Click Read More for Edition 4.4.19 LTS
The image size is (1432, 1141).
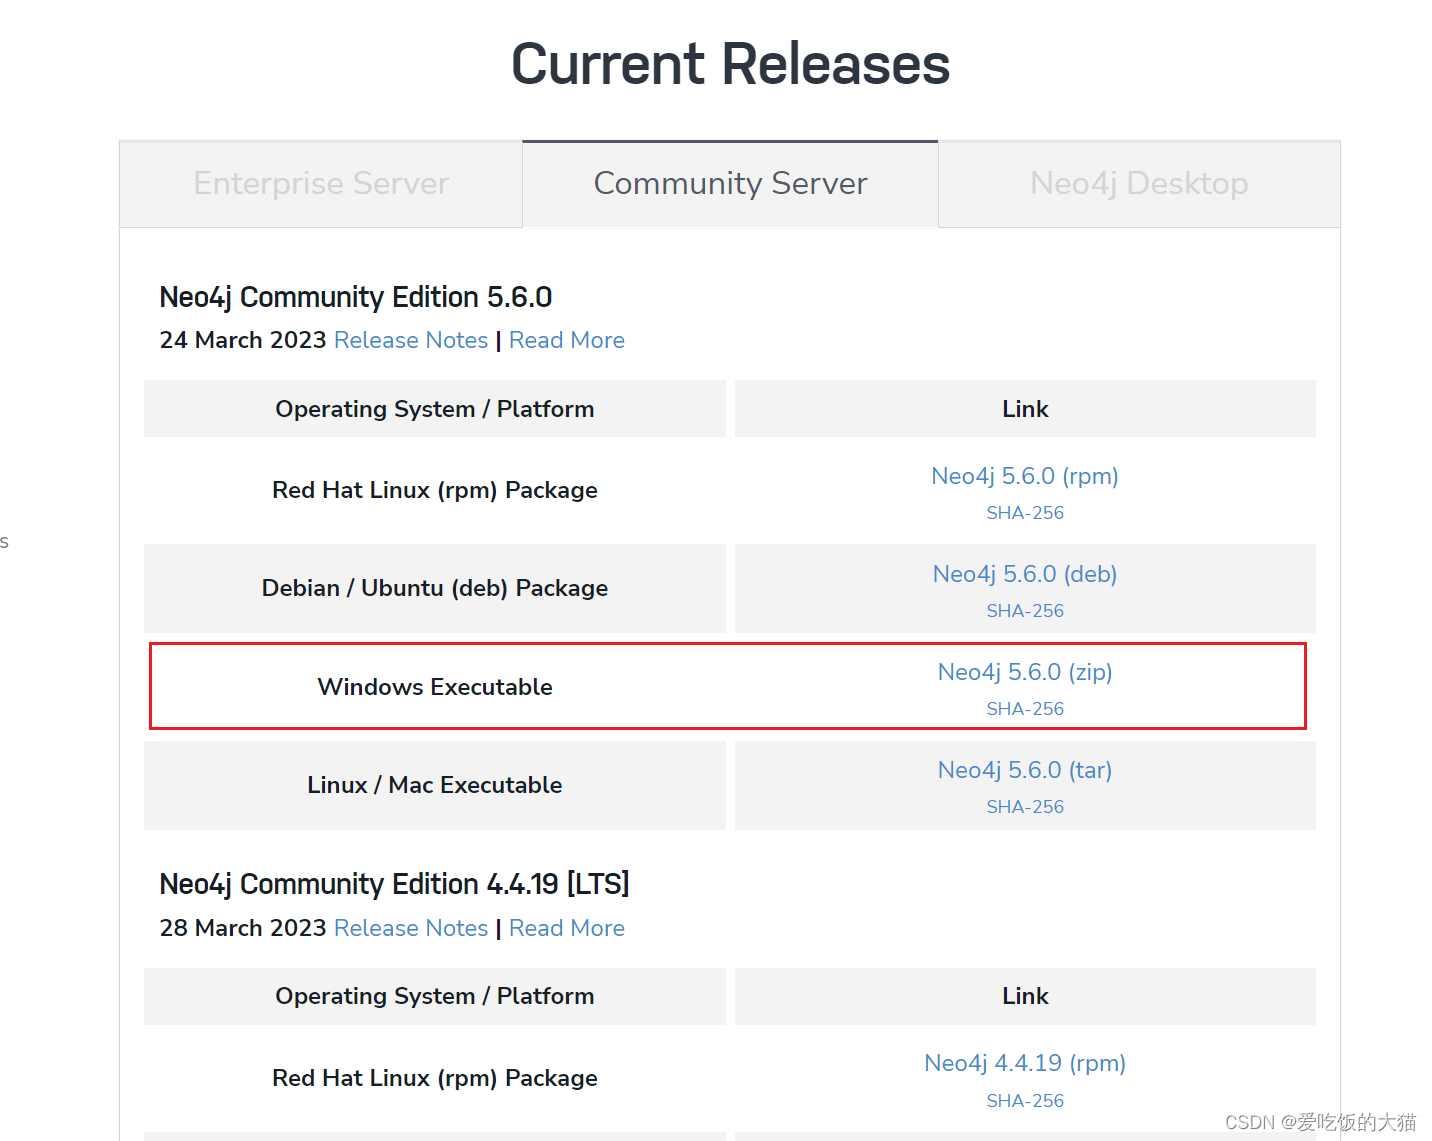tap(567, 928)
